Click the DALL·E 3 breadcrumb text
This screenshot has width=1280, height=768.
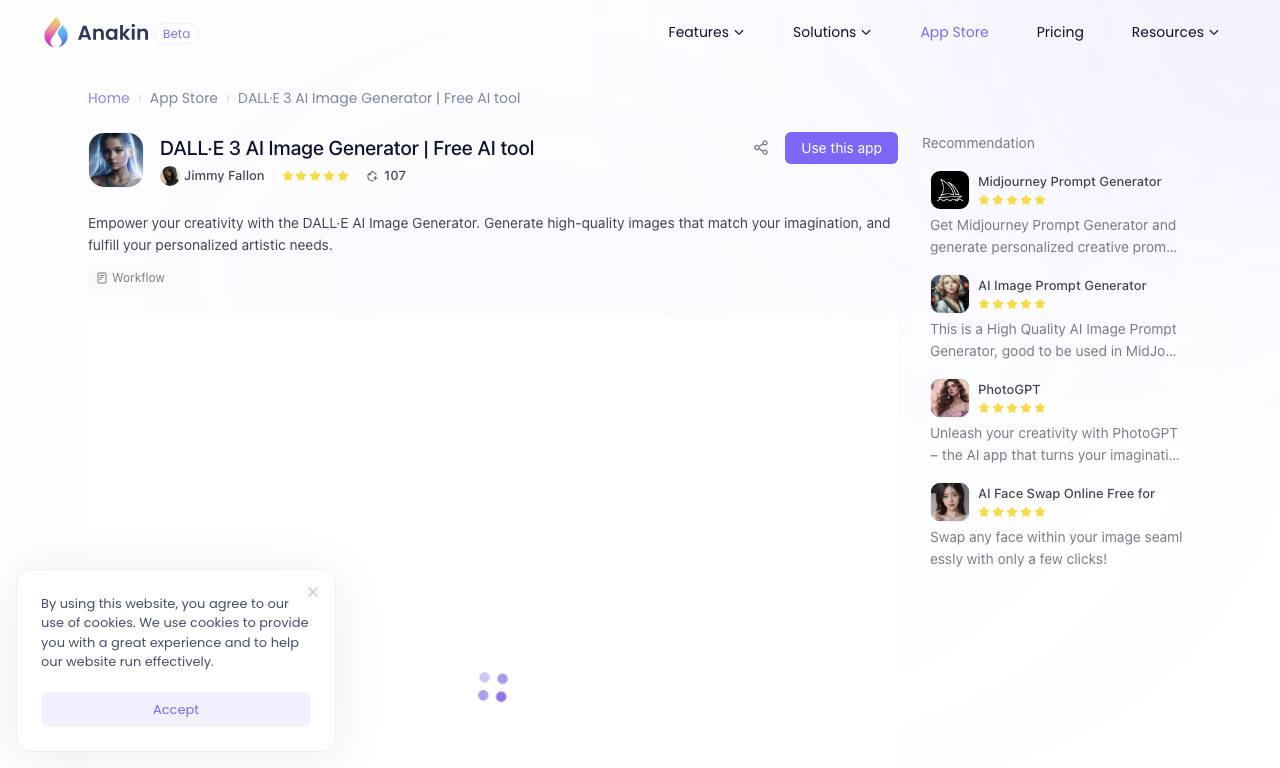pos(379,98)
